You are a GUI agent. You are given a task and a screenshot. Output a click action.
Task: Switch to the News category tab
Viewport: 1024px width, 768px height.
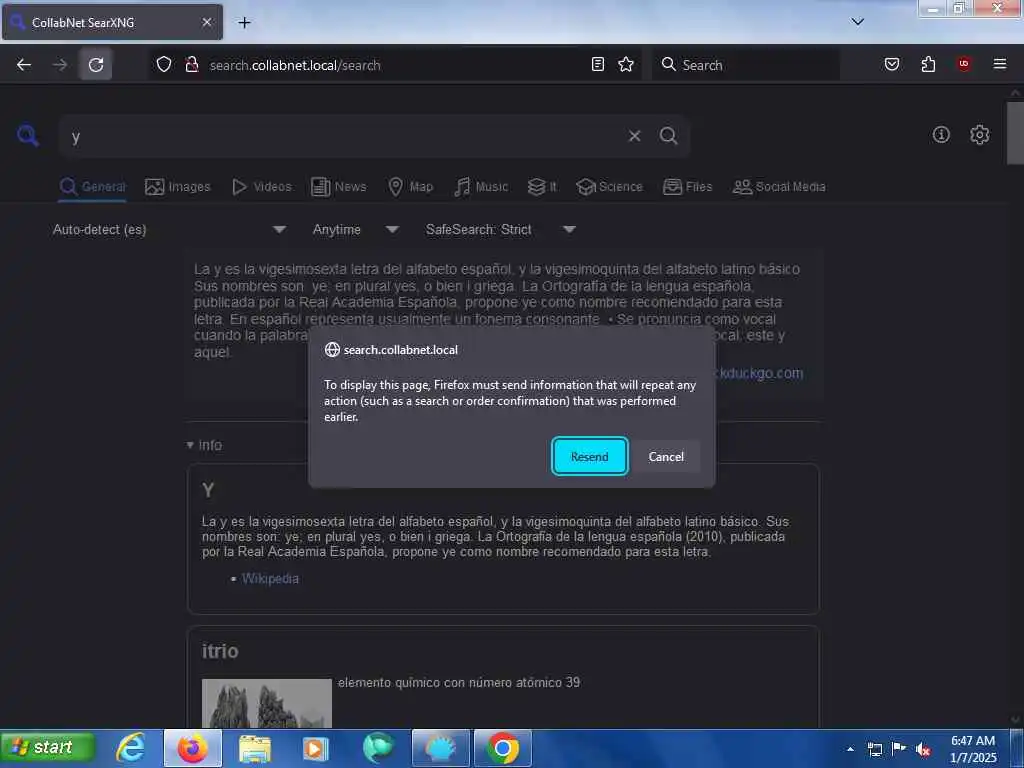click(x=338, y=187)
